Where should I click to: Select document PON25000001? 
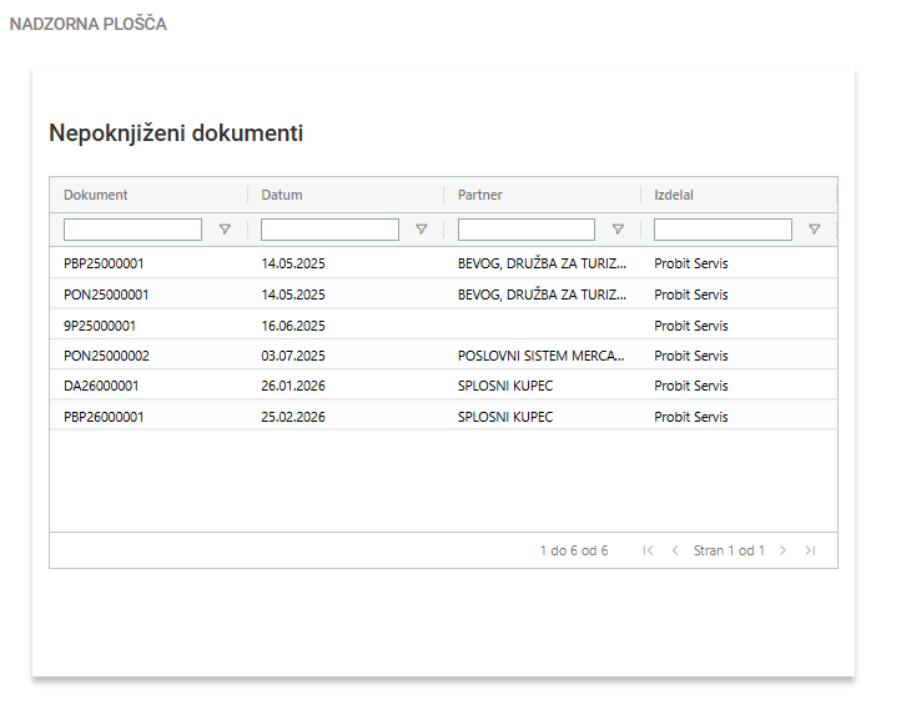coord(106,295)
